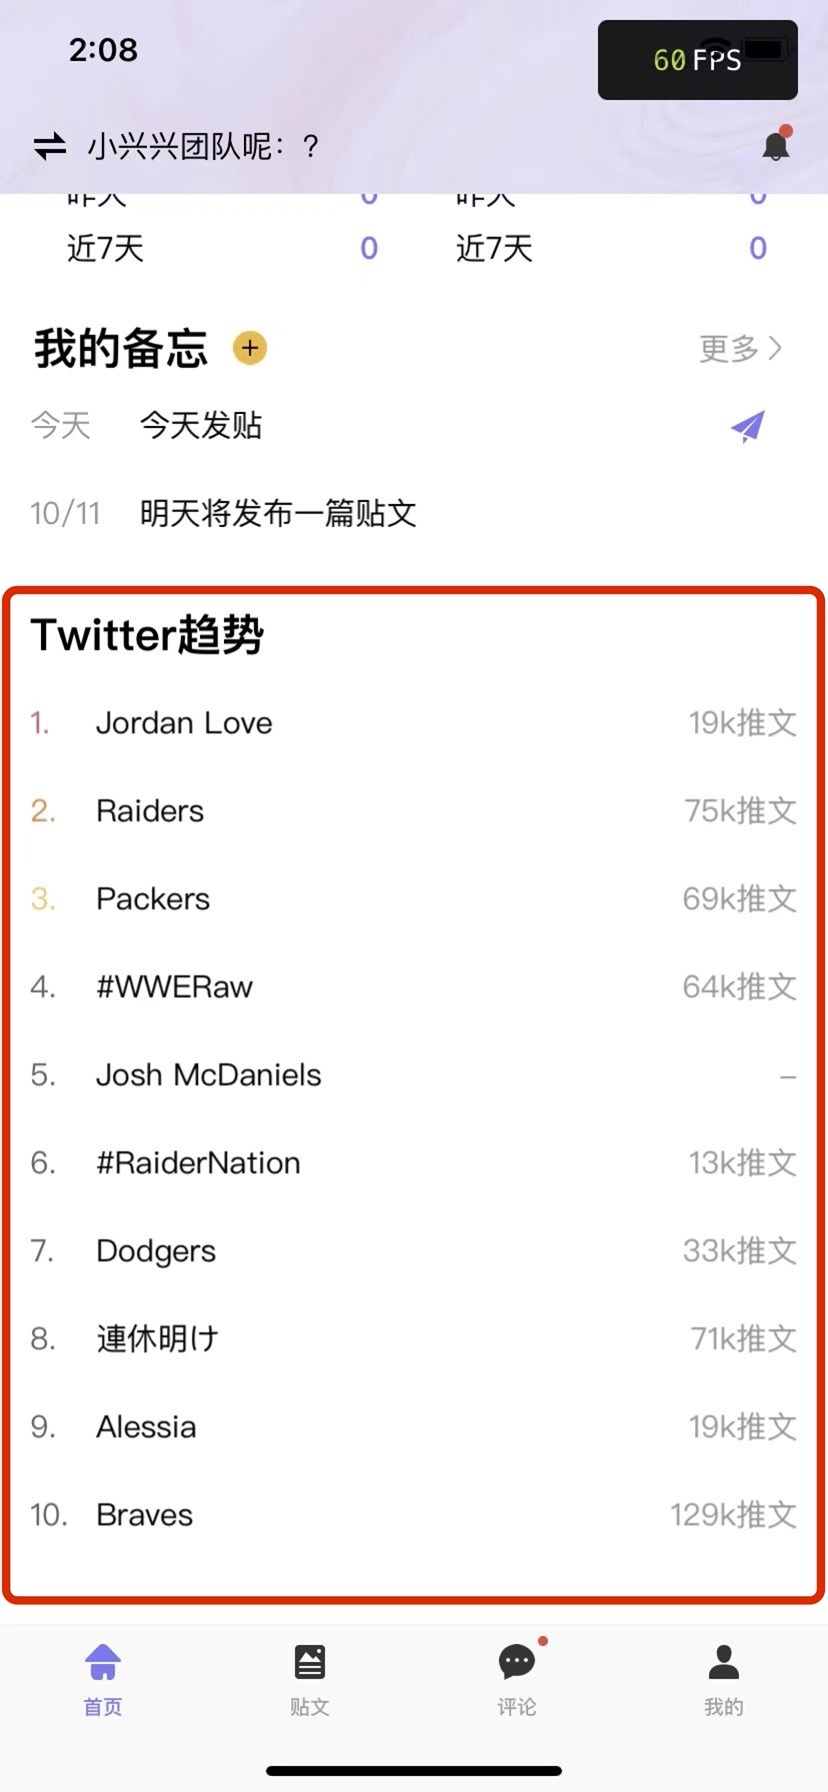
Task: View the #WWERaw hashtag trend
Action: [414, 987]
